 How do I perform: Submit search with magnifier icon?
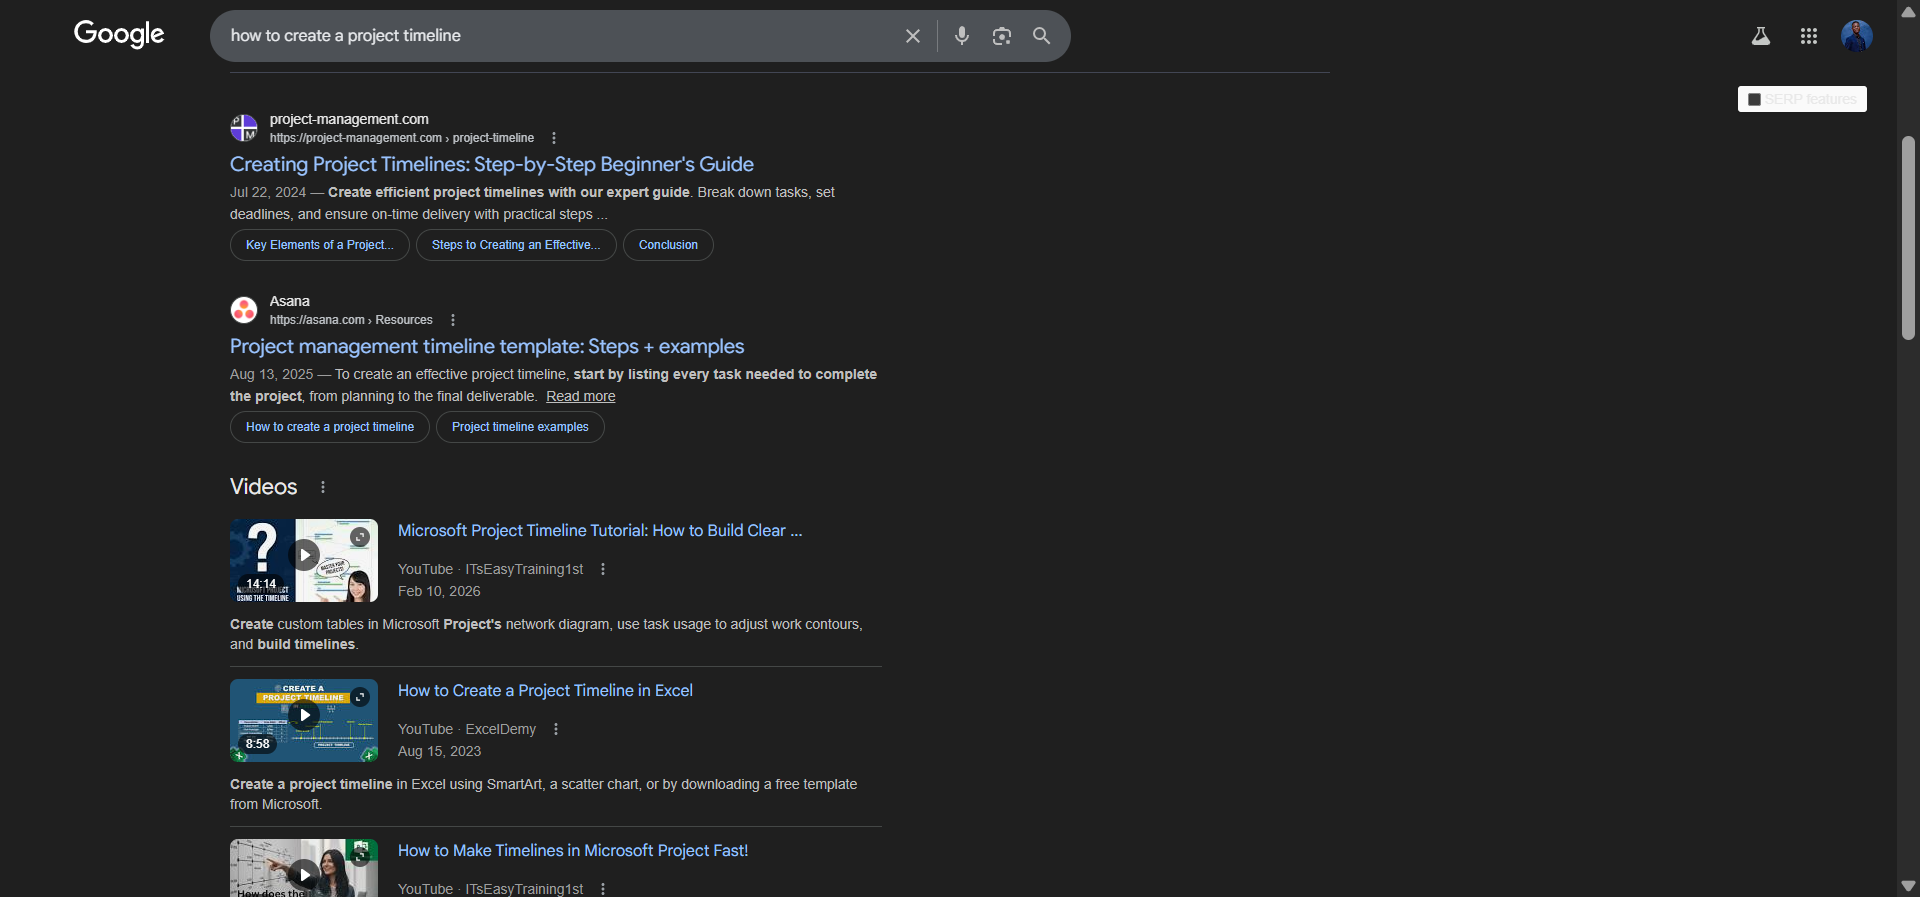[1042, 36]
